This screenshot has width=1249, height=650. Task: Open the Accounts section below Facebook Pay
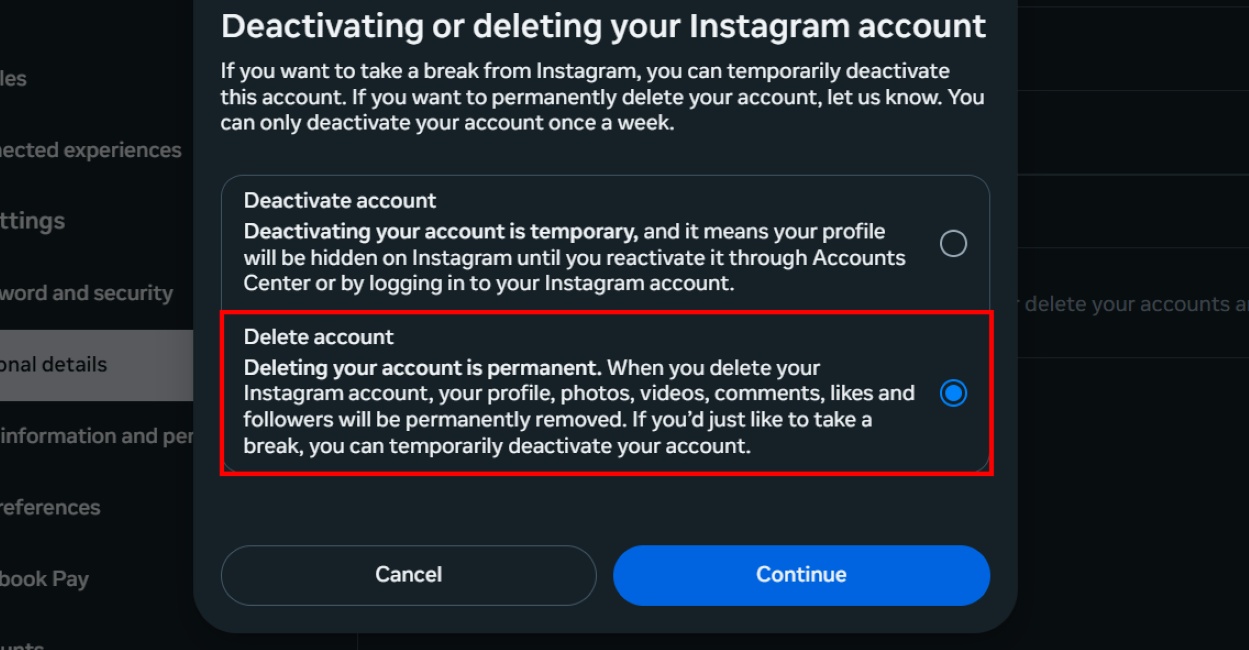tap(25, 645)
